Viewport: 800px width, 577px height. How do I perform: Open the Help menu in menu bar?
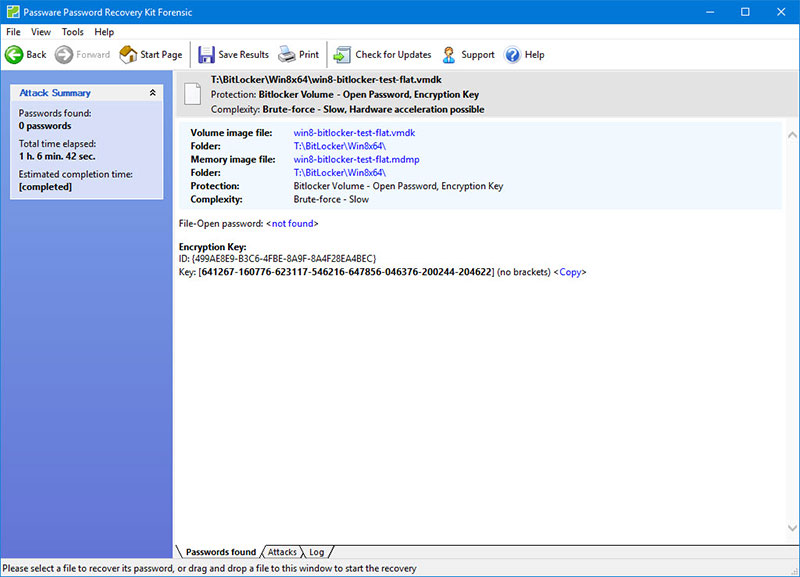[104, 32]
